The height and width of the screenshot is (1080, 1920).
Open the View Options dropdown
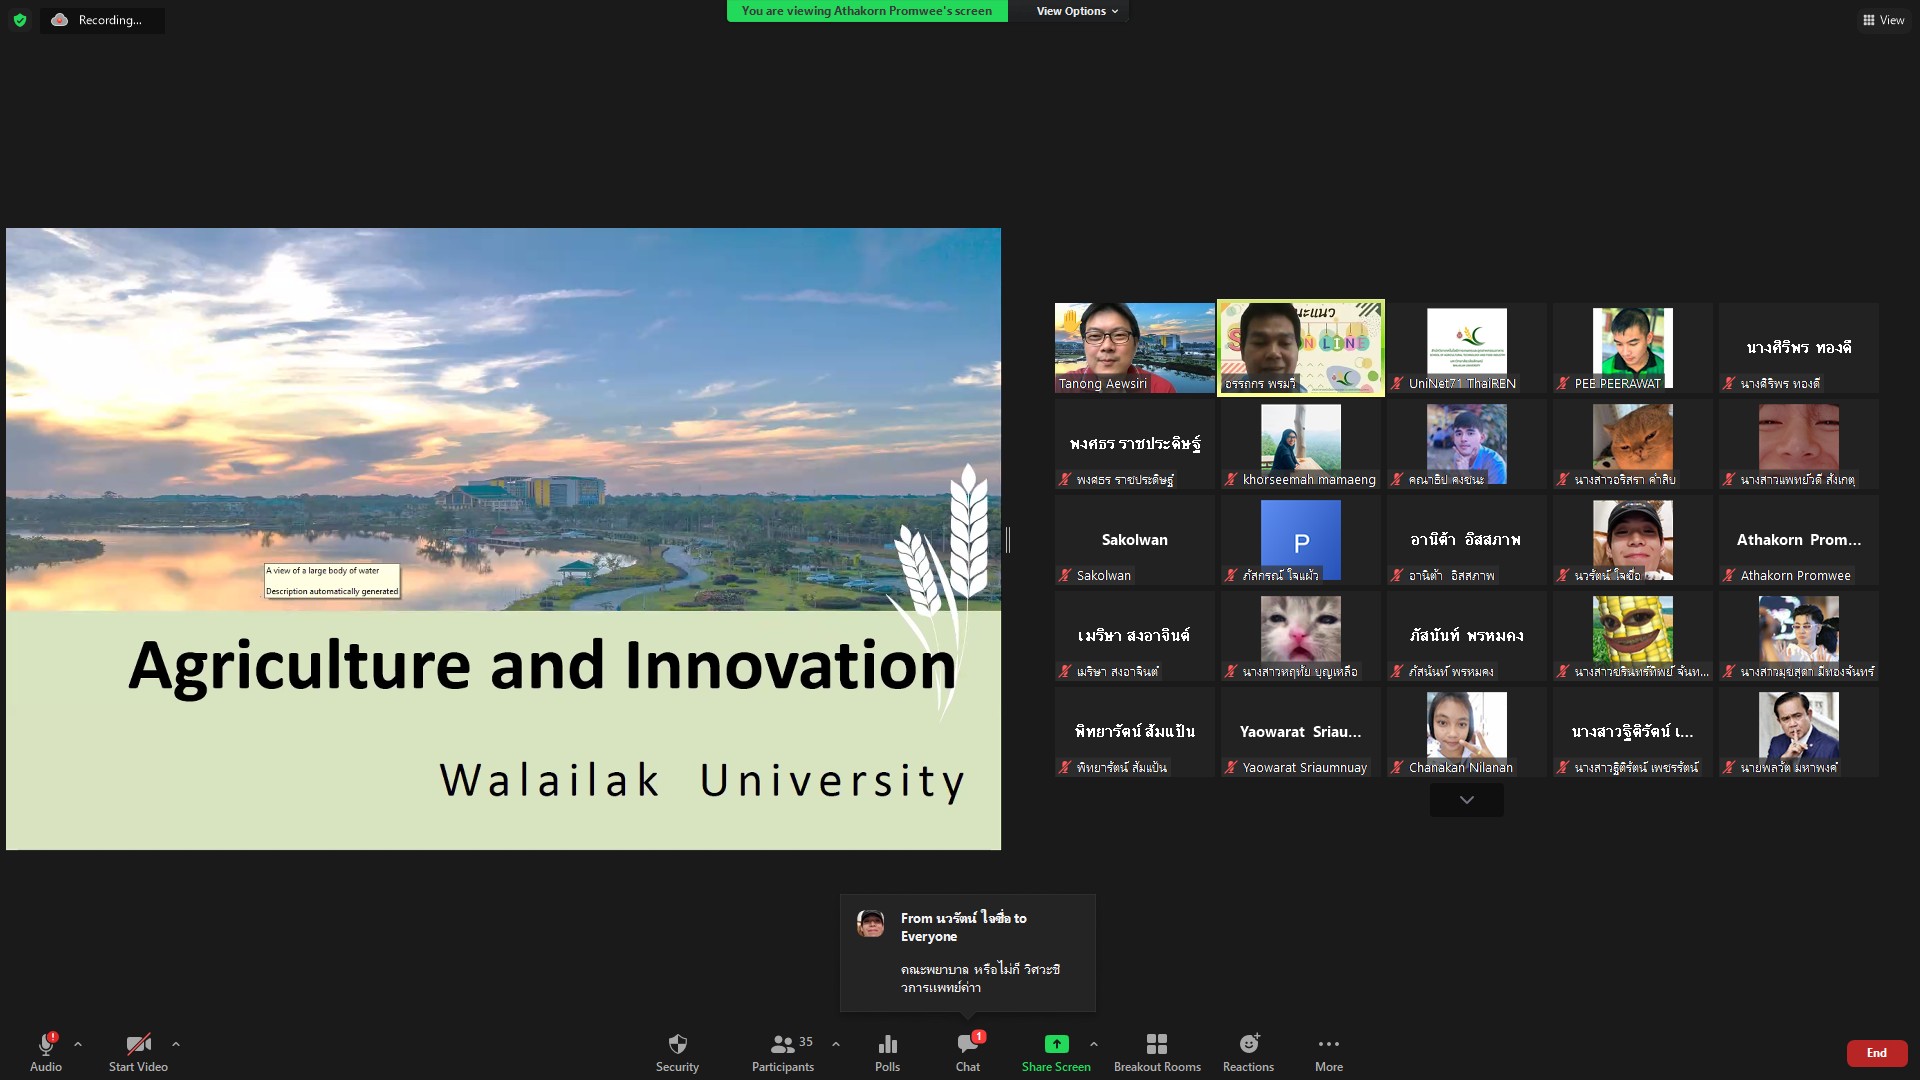pos(1077,11)
